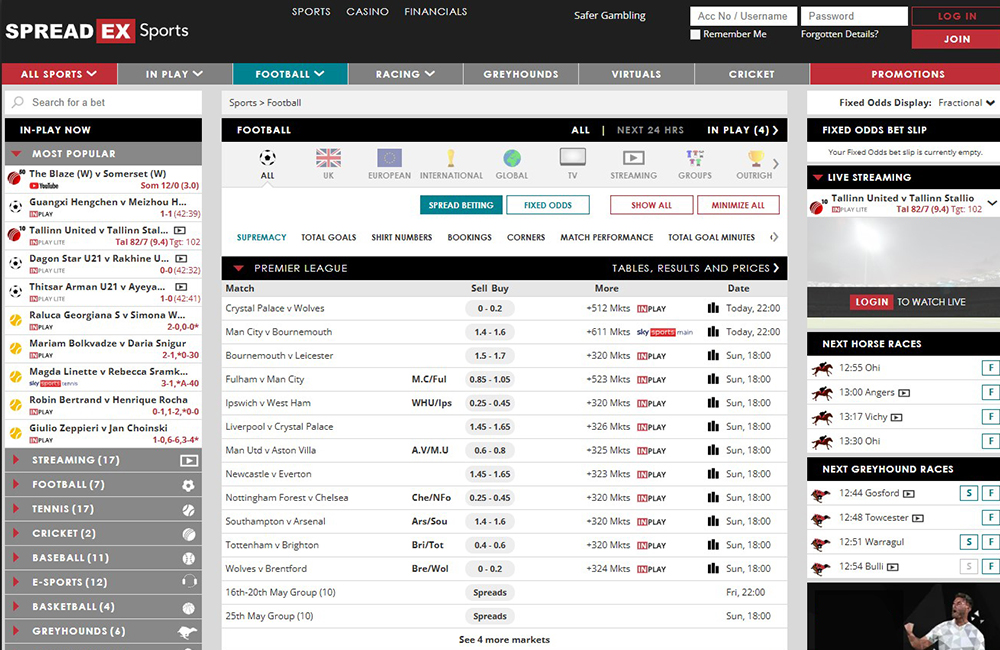Click the 1.4 - 1.6 spread for Man City v Bournemouth
1000x650 pixels.
click(490, 332)
